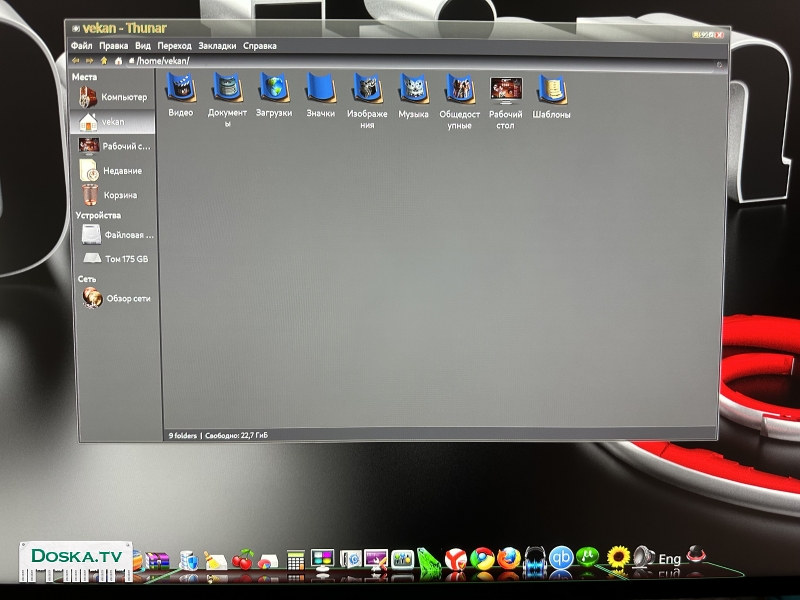Open the mixer settings icon in dock
The height and width of the screenshot is (600, 800).
402,560
